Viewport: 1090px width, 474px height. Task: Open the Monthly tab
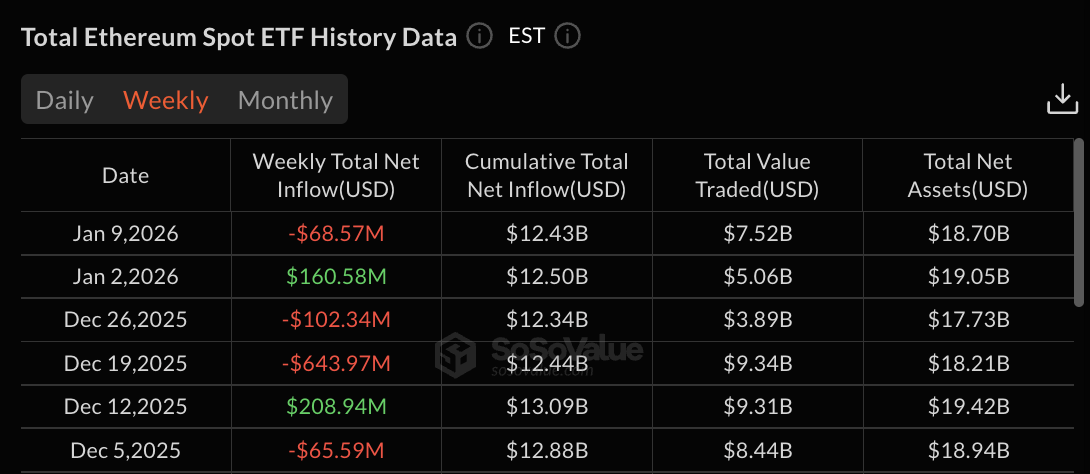coord(285,100)
